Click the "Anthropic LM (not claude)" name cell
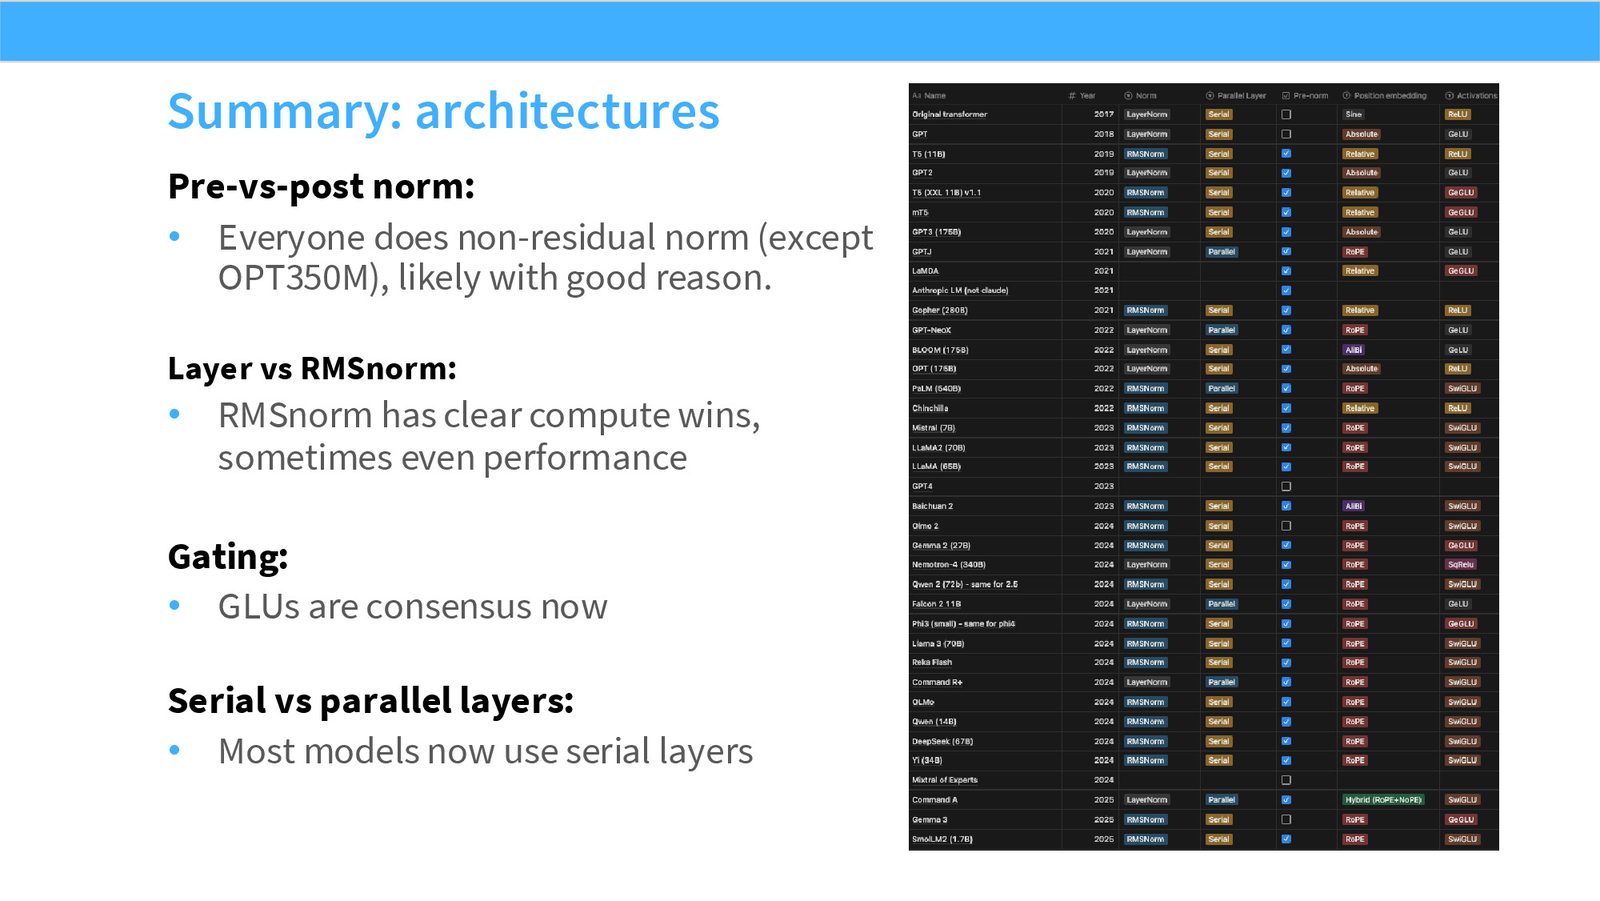 click(x=960, y=291)
